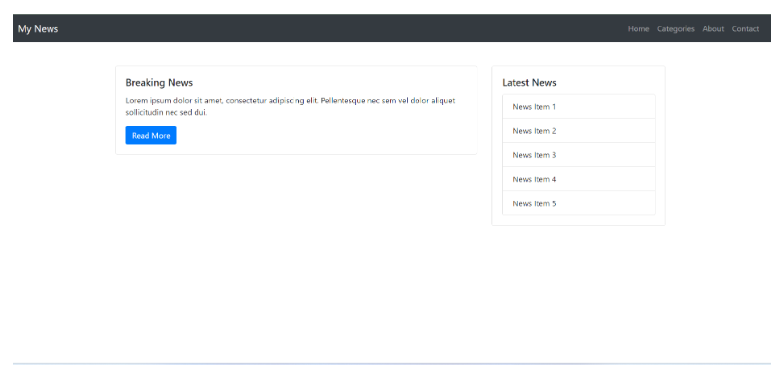The image size is (784, 376).
Task: Click the Breaking News heading
Action: pyautogui.click(x=159, y=82)
